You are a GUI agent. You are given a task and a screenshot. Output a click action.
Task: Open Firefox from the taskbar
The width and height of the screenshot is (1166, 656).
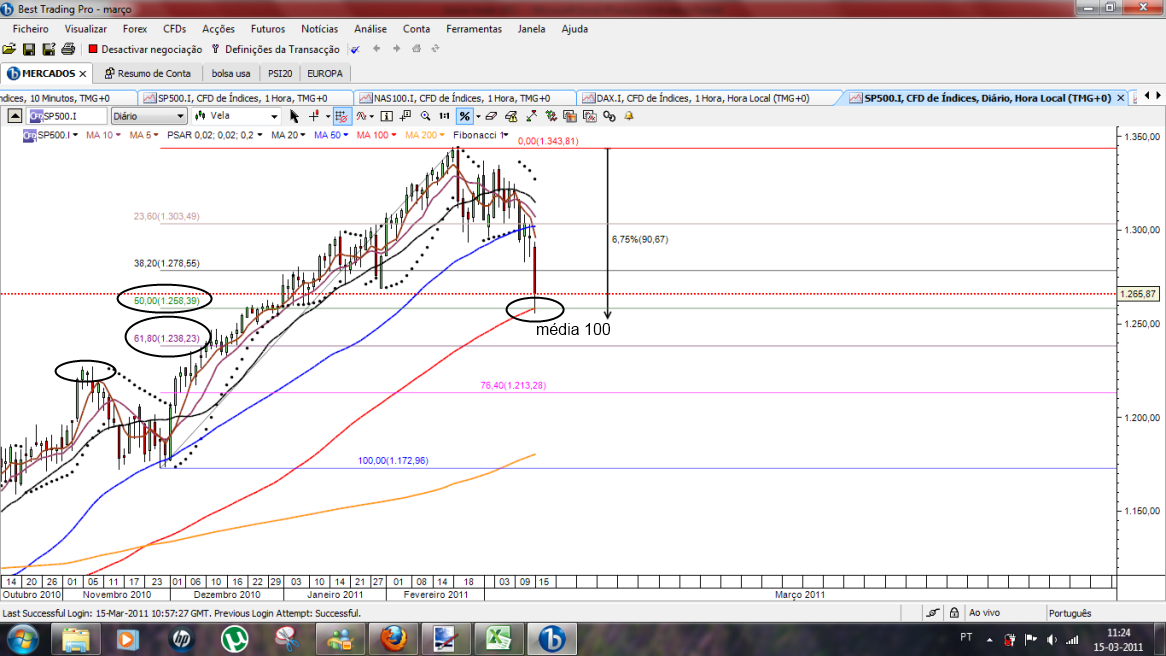(393, 639)
